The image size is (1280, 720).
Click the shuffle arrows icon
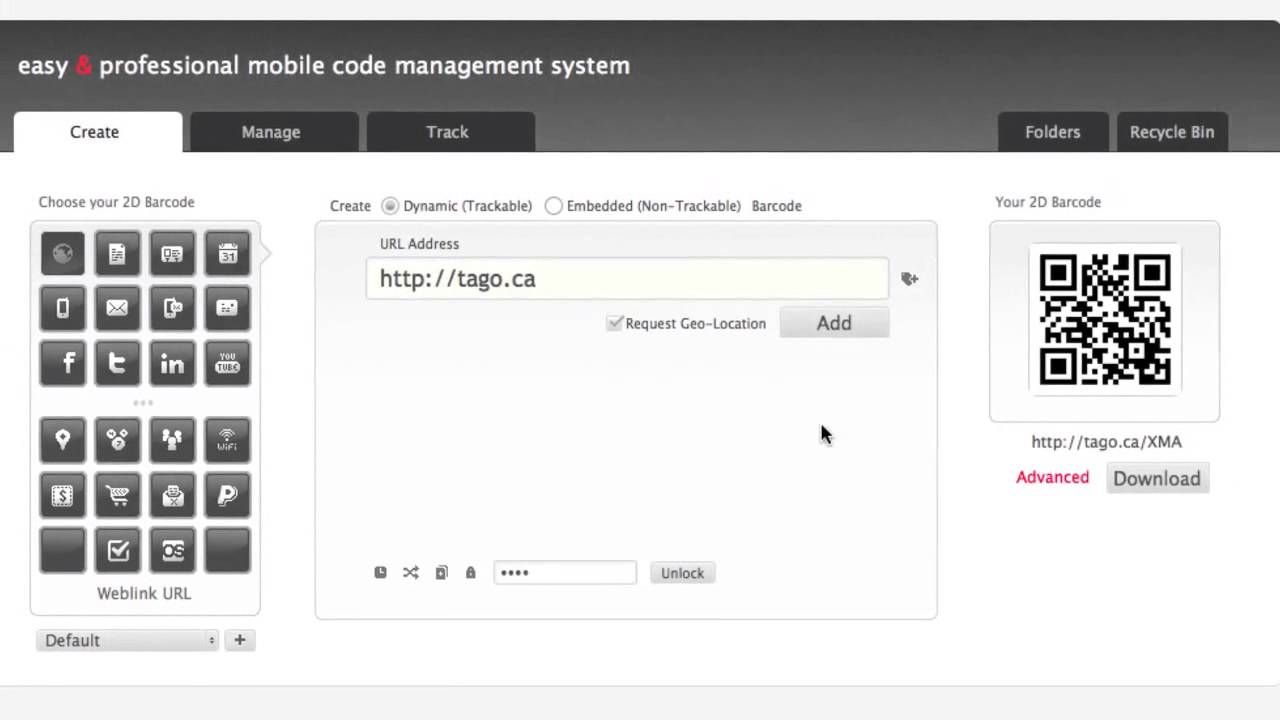point(410,573)
